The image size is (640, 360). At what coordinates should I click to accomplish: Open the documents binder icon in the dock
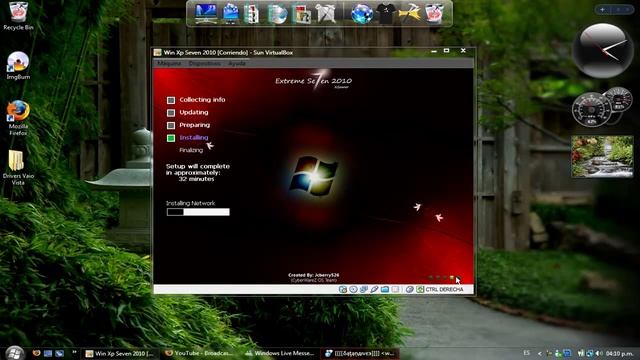(252, 13)
